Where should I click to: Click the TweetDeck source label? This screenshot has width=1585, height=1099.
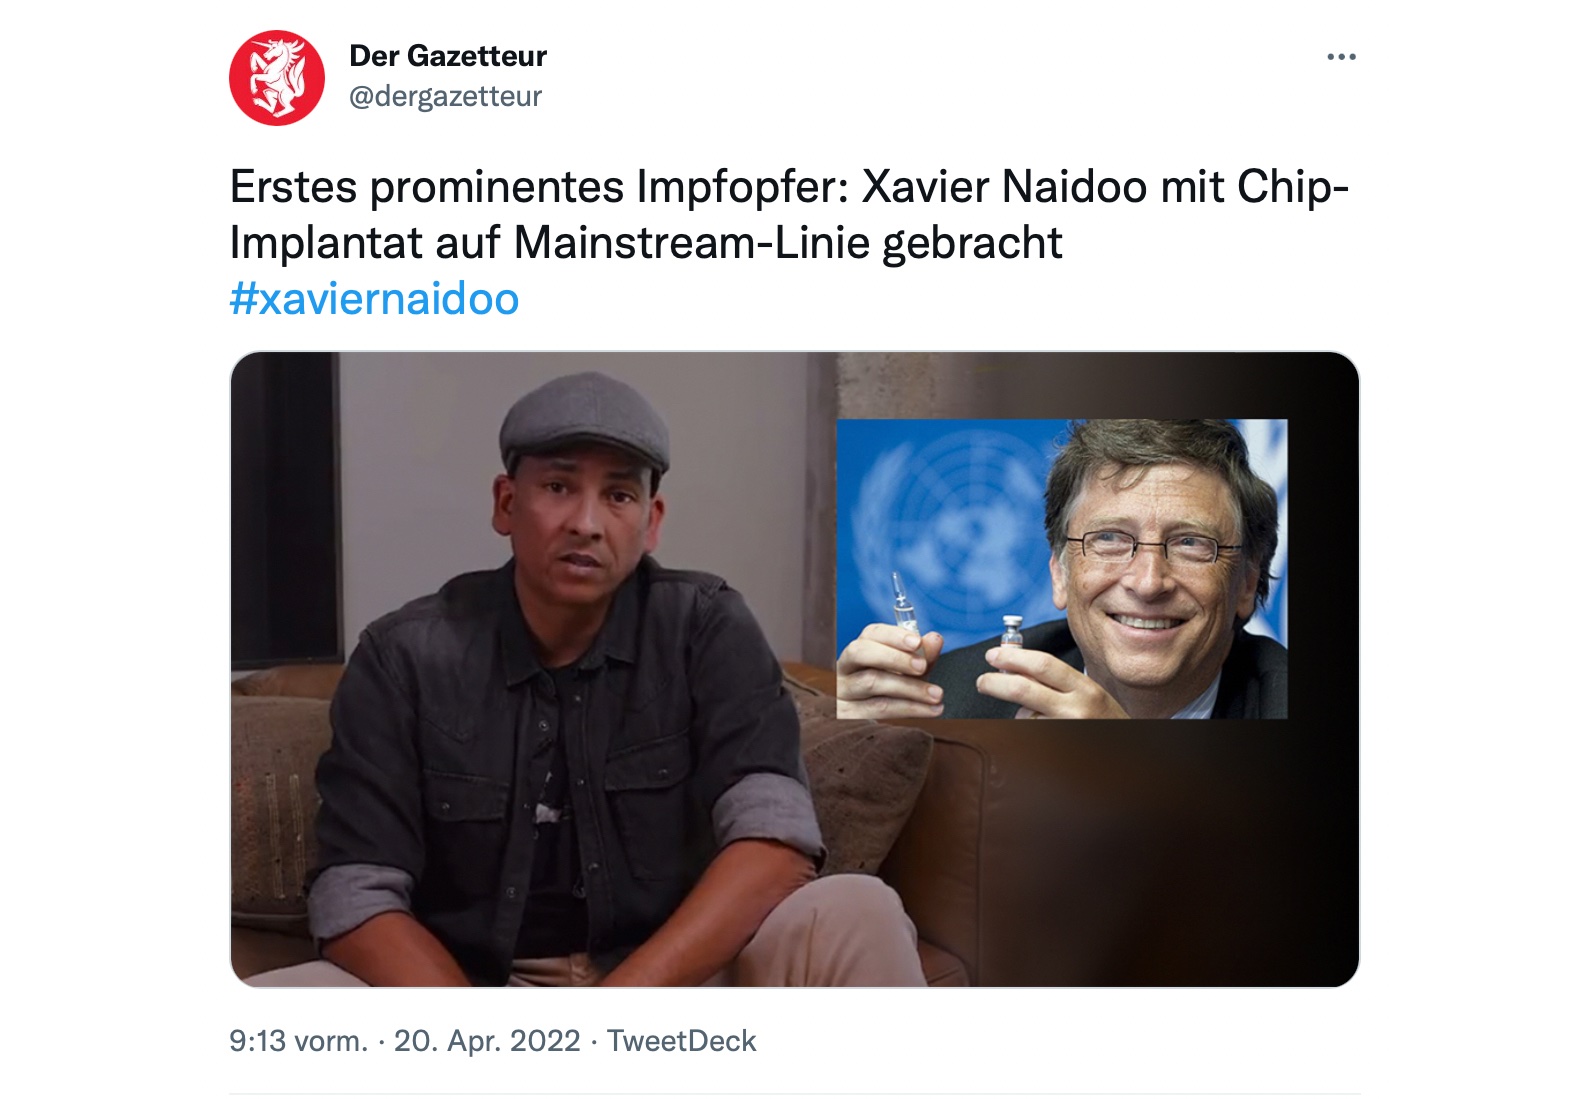tap(681, 1041)
